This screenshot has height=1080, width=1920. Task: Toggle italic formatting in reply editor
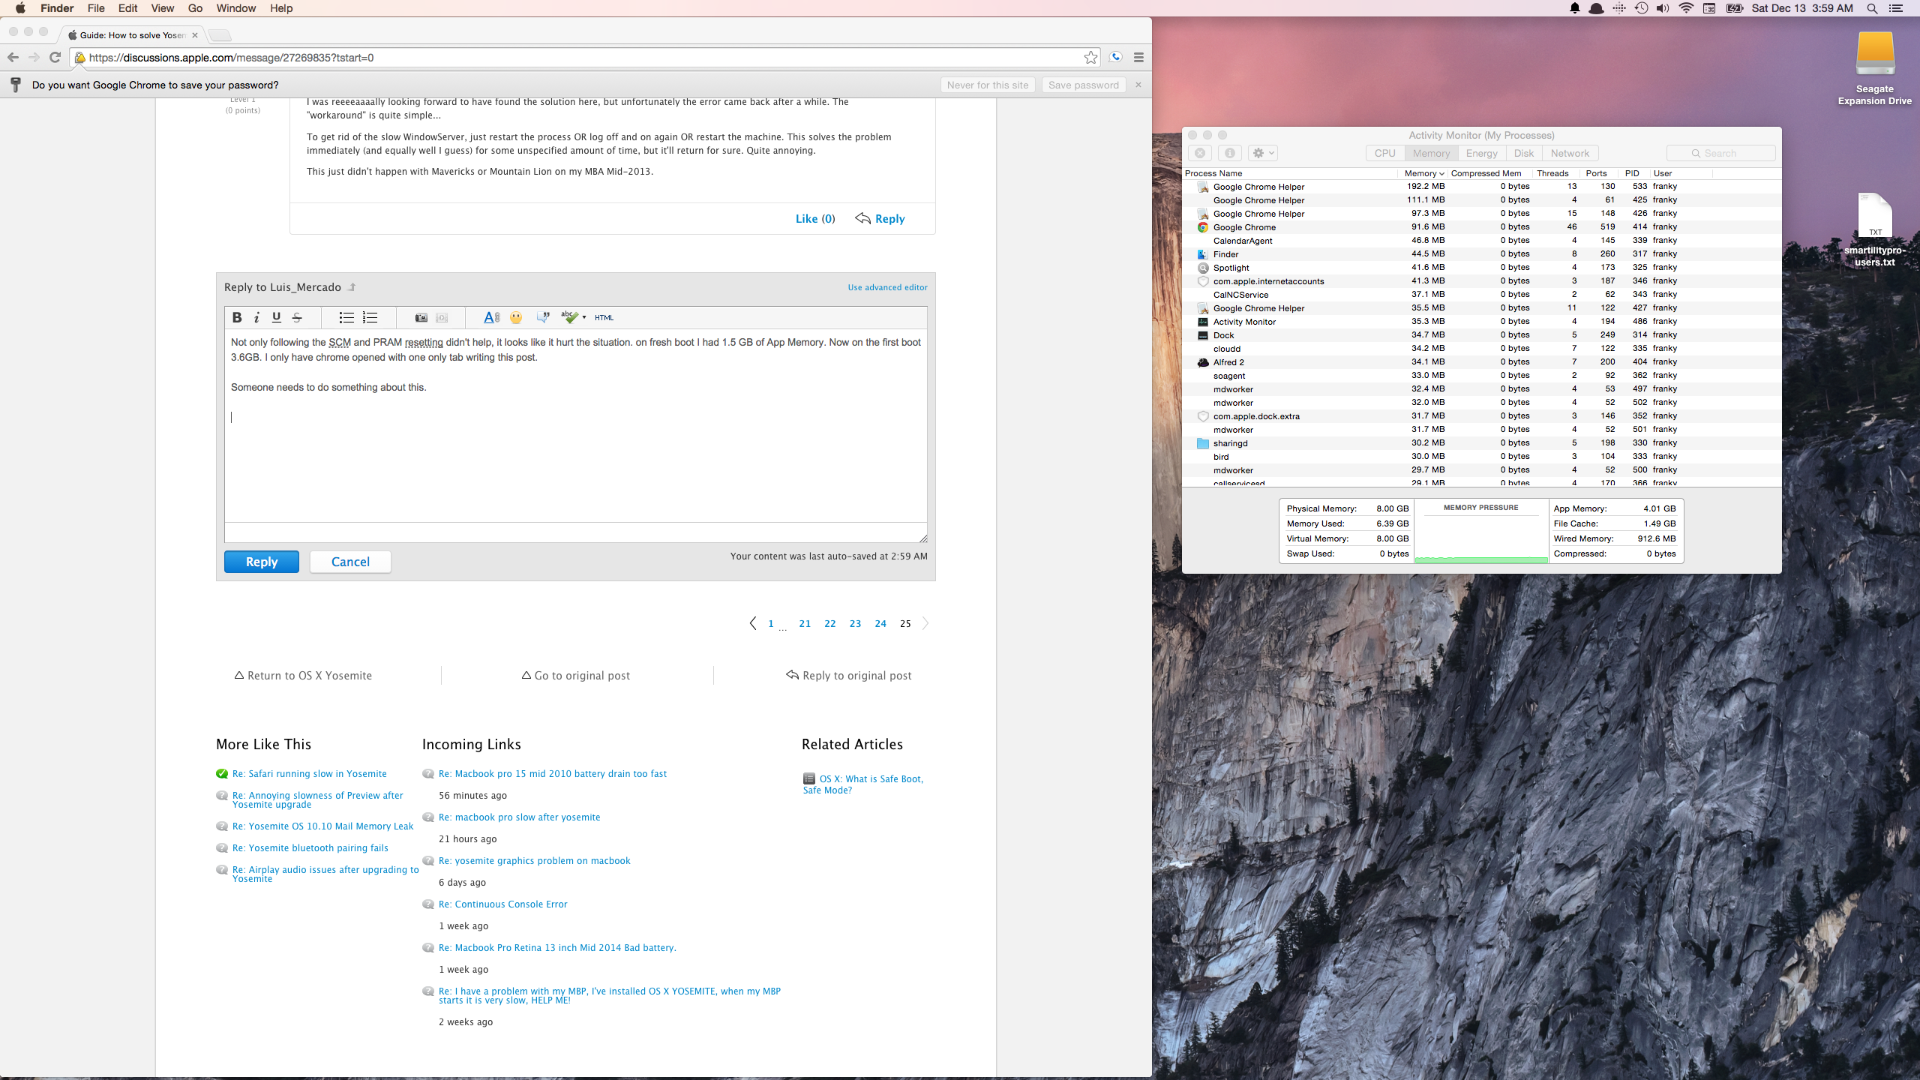(257, 318)
